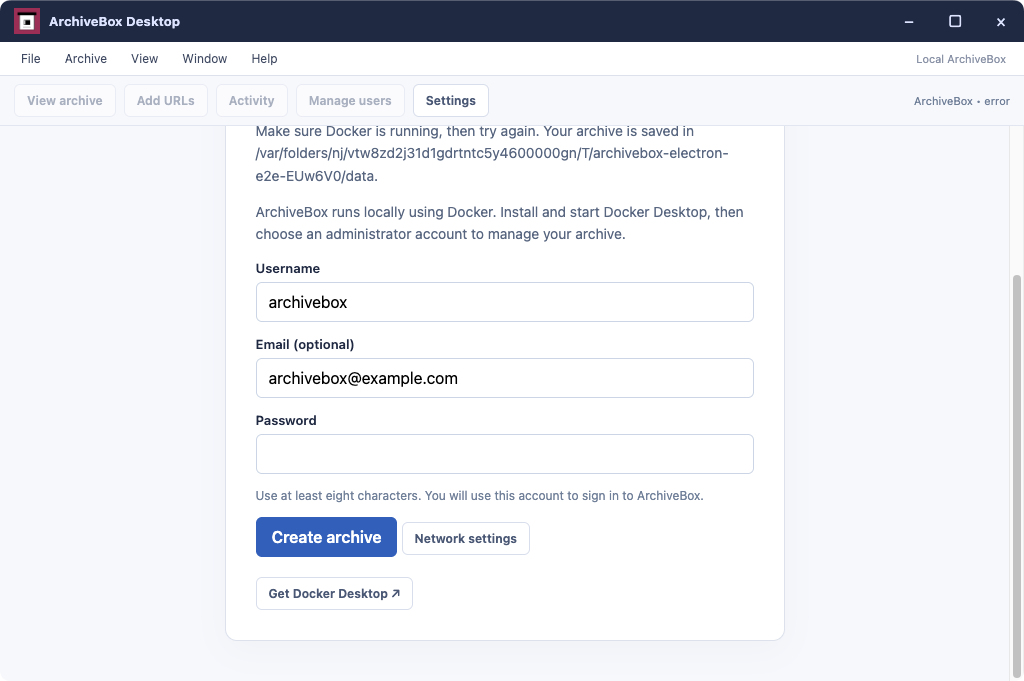Image resolution: width=1024 pixels, height=681 pixels.
Task: Switch to the Add URLs tab
Action: pos(166,101)
